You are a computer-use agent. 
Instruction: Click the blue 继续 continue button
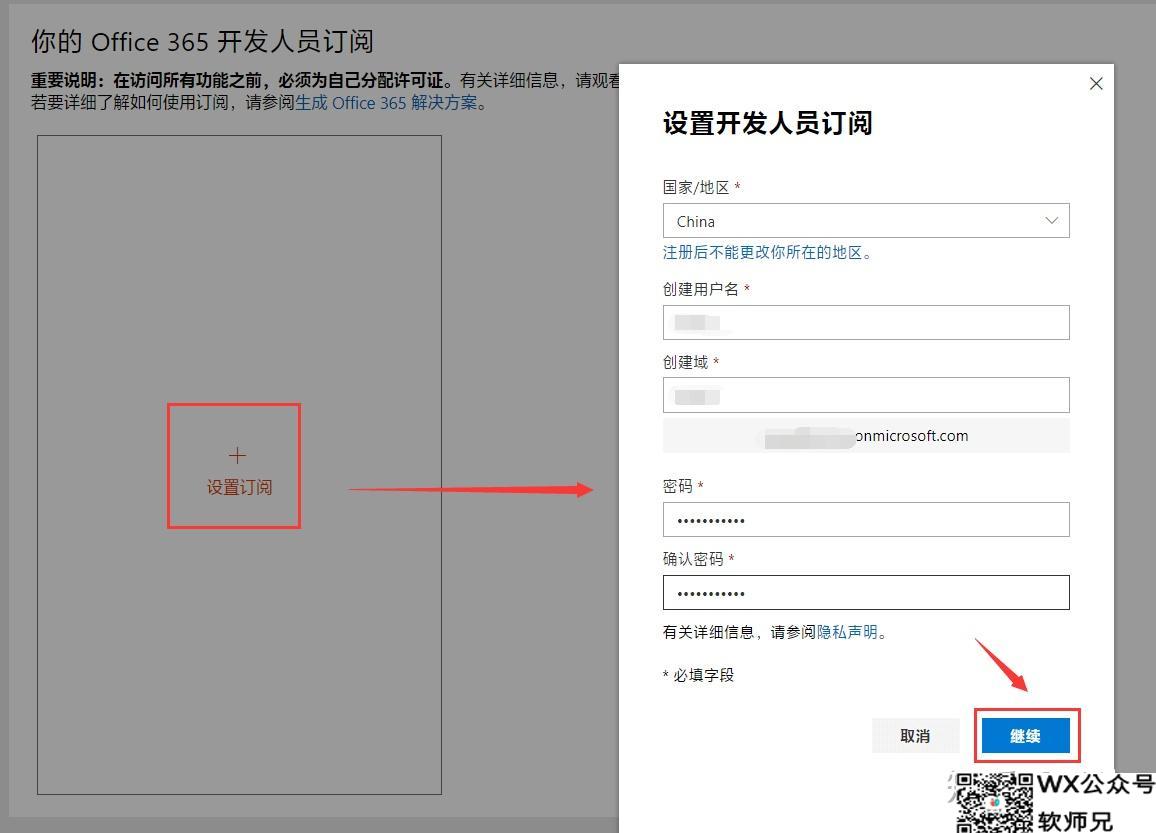click(1026, 736)
